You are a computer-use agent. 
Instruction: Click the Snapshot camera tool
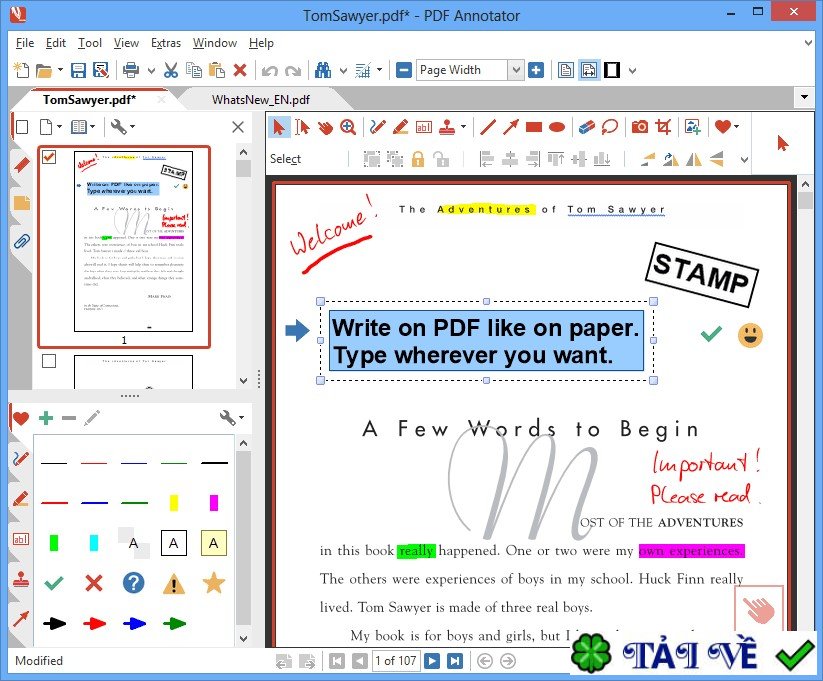pos(639,127)
